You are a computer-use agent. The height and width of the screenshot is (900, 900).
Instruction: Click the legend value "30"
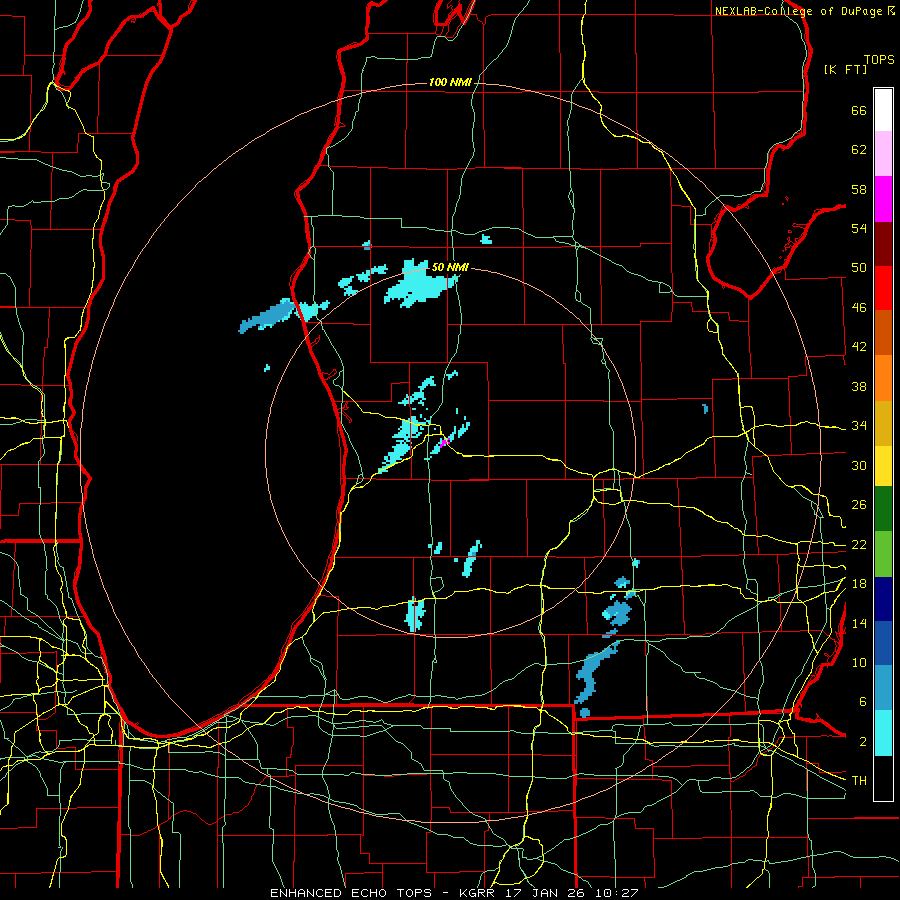859,465
